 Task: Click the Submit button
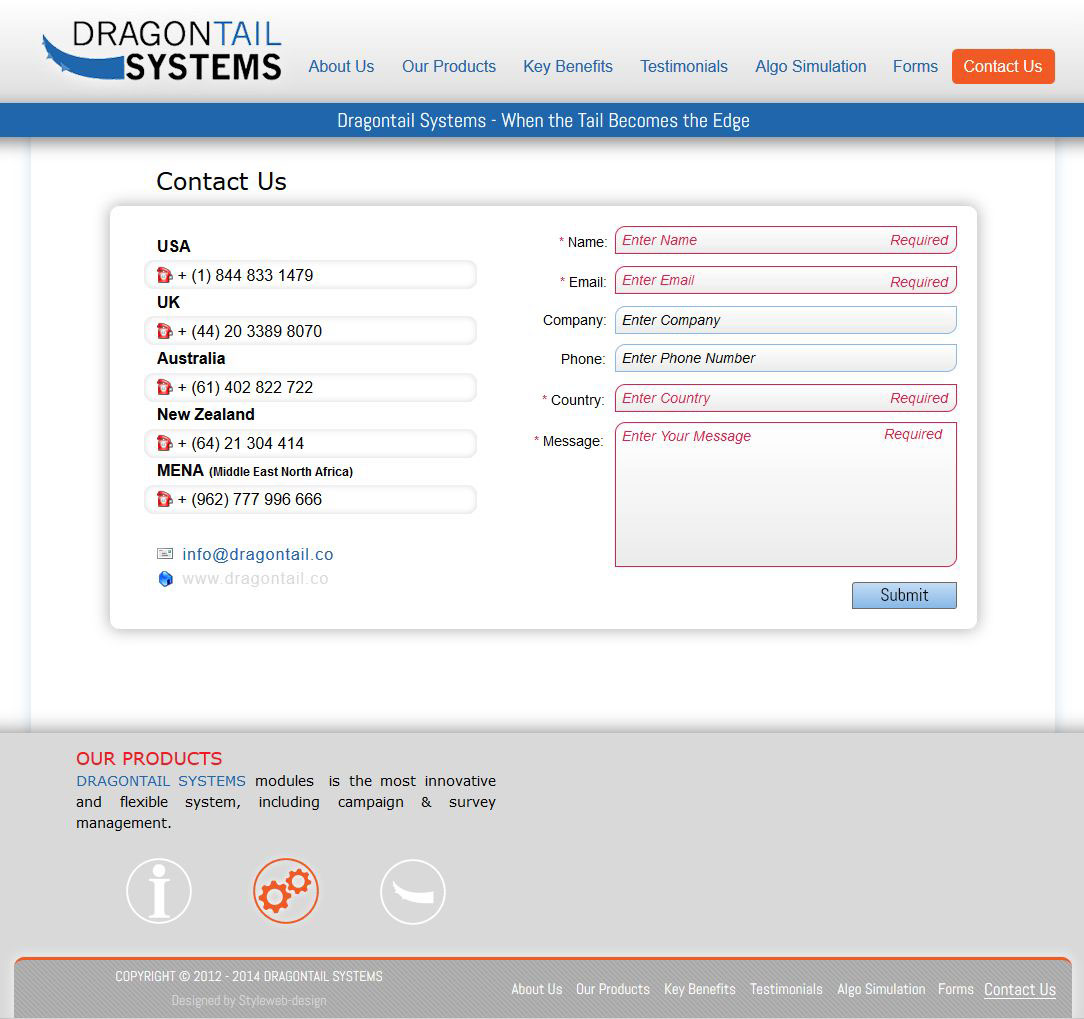pos(904,595)
